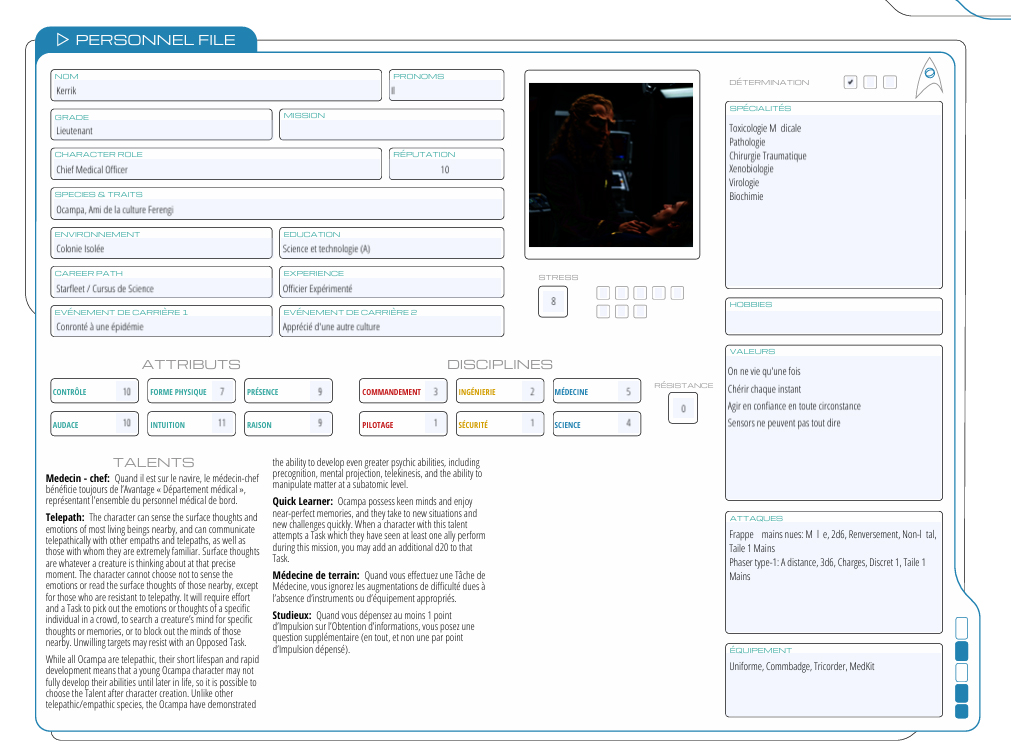
Task: Click the Studieux talent heading
Action: [x=292, y=616]
